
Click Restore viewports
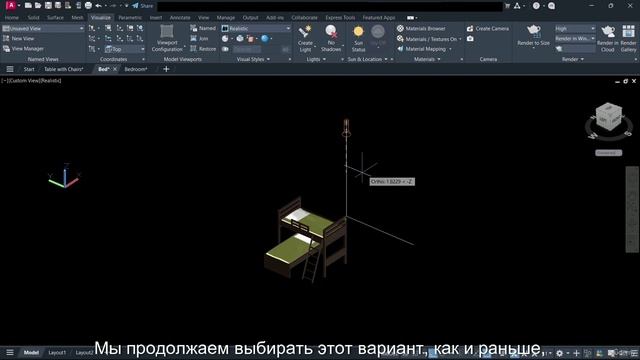(x=203, y=49)
